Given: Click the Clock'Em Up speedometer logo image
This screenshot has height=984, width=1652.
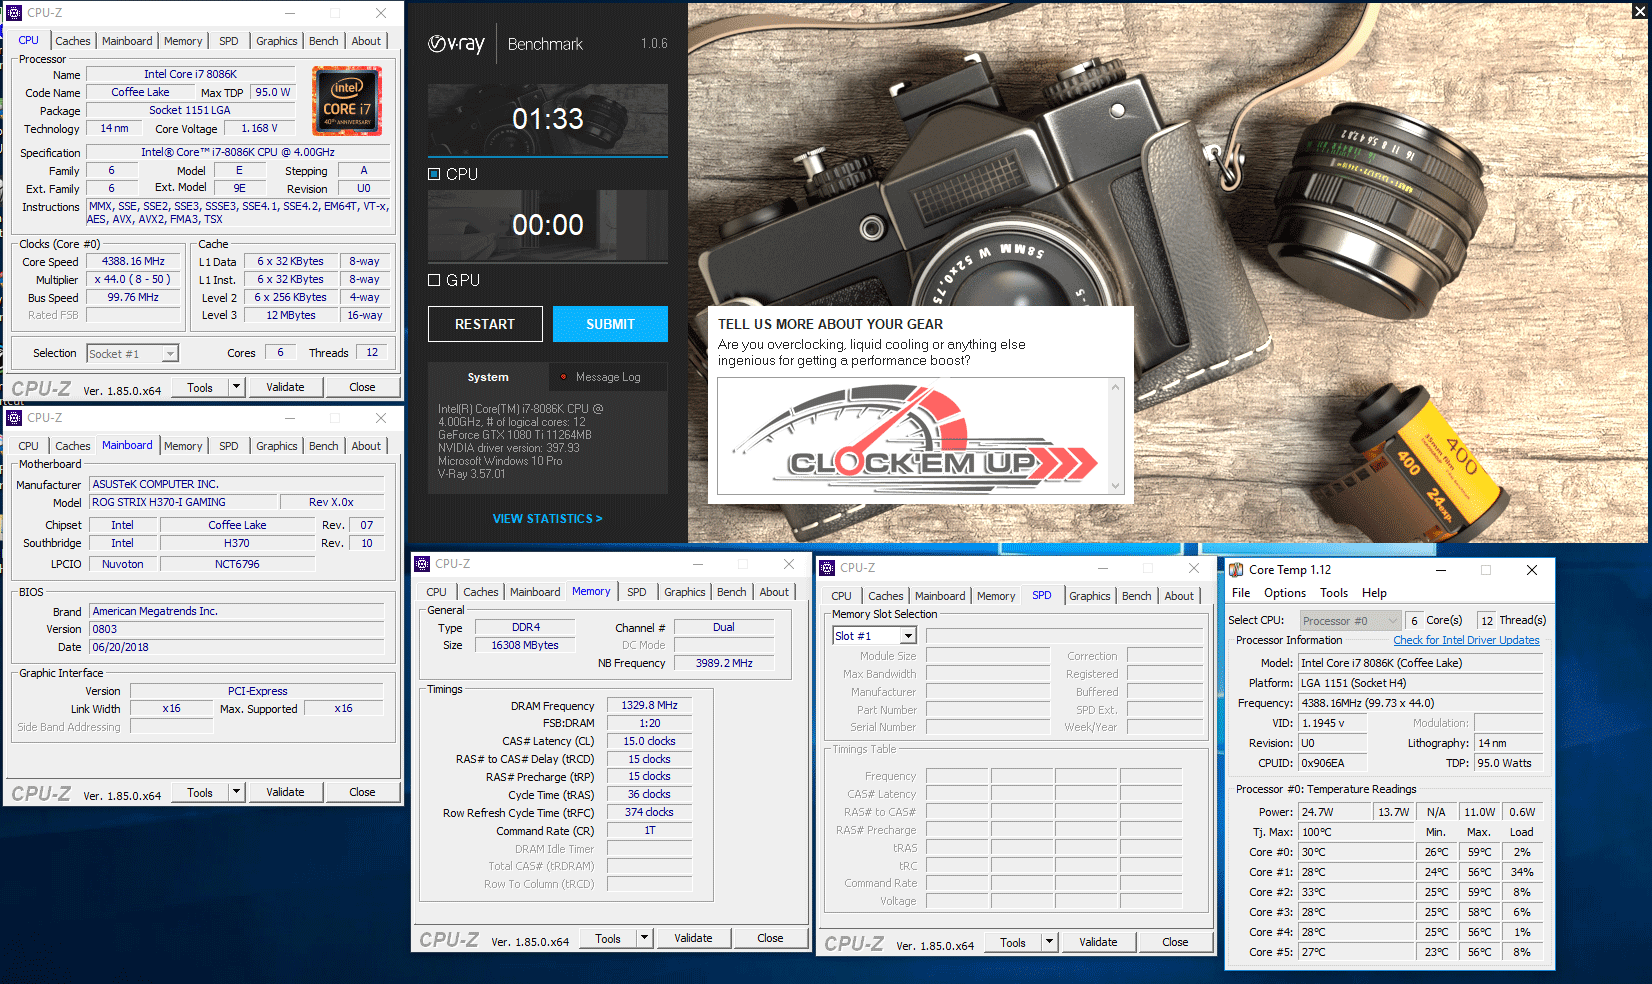Looking at the screenshot, I should 913,437.
